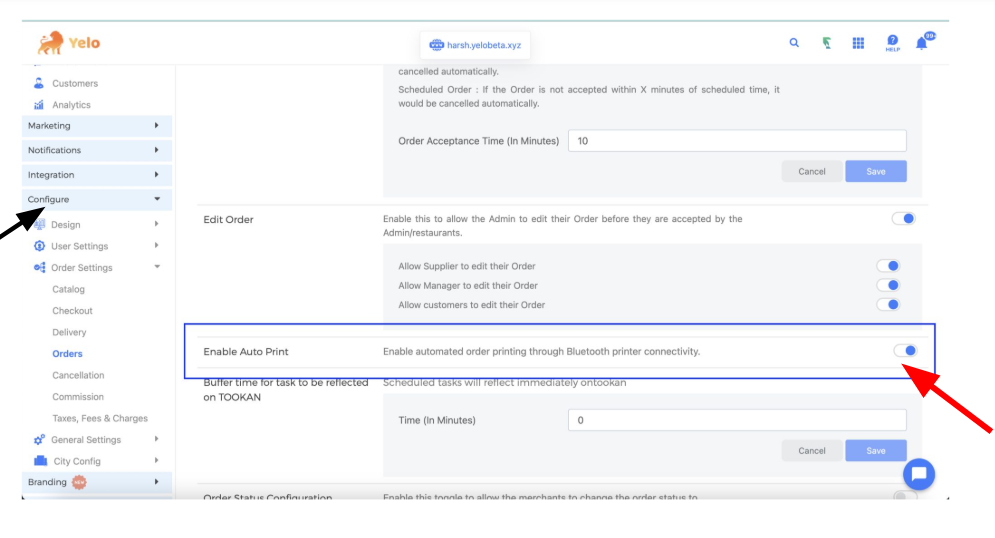Open the Help icon in header
Viewport: 995px width, 538px height.
(892, 43)
